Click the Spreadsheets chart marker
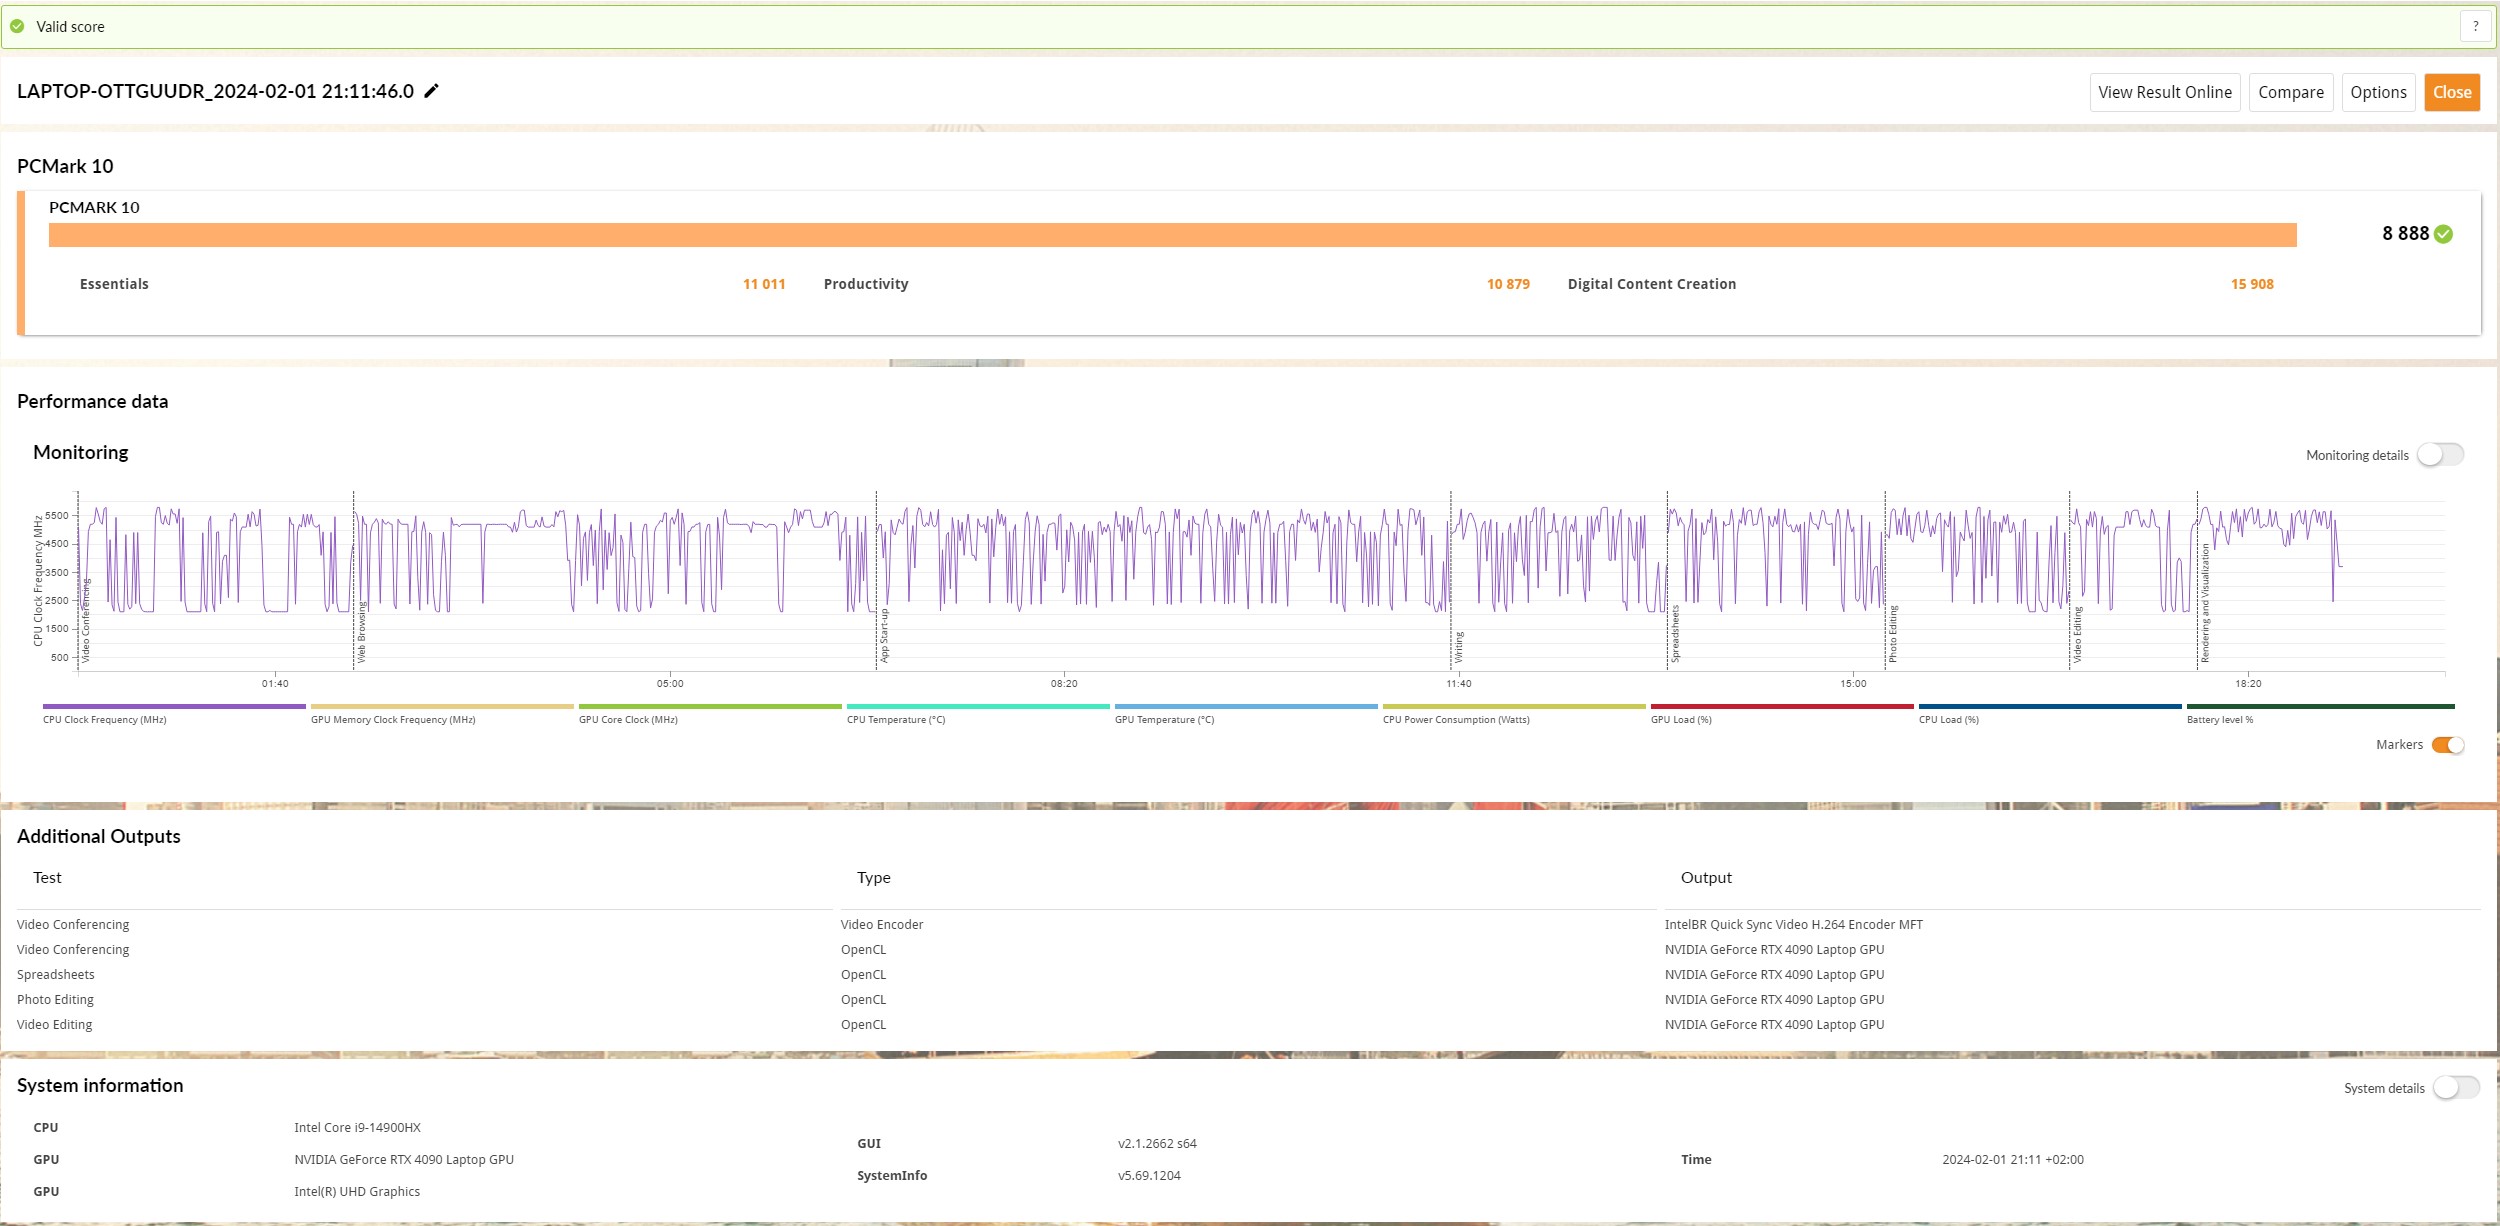Screen dimensions: 2500x1226 click(x=1675, y=634)
